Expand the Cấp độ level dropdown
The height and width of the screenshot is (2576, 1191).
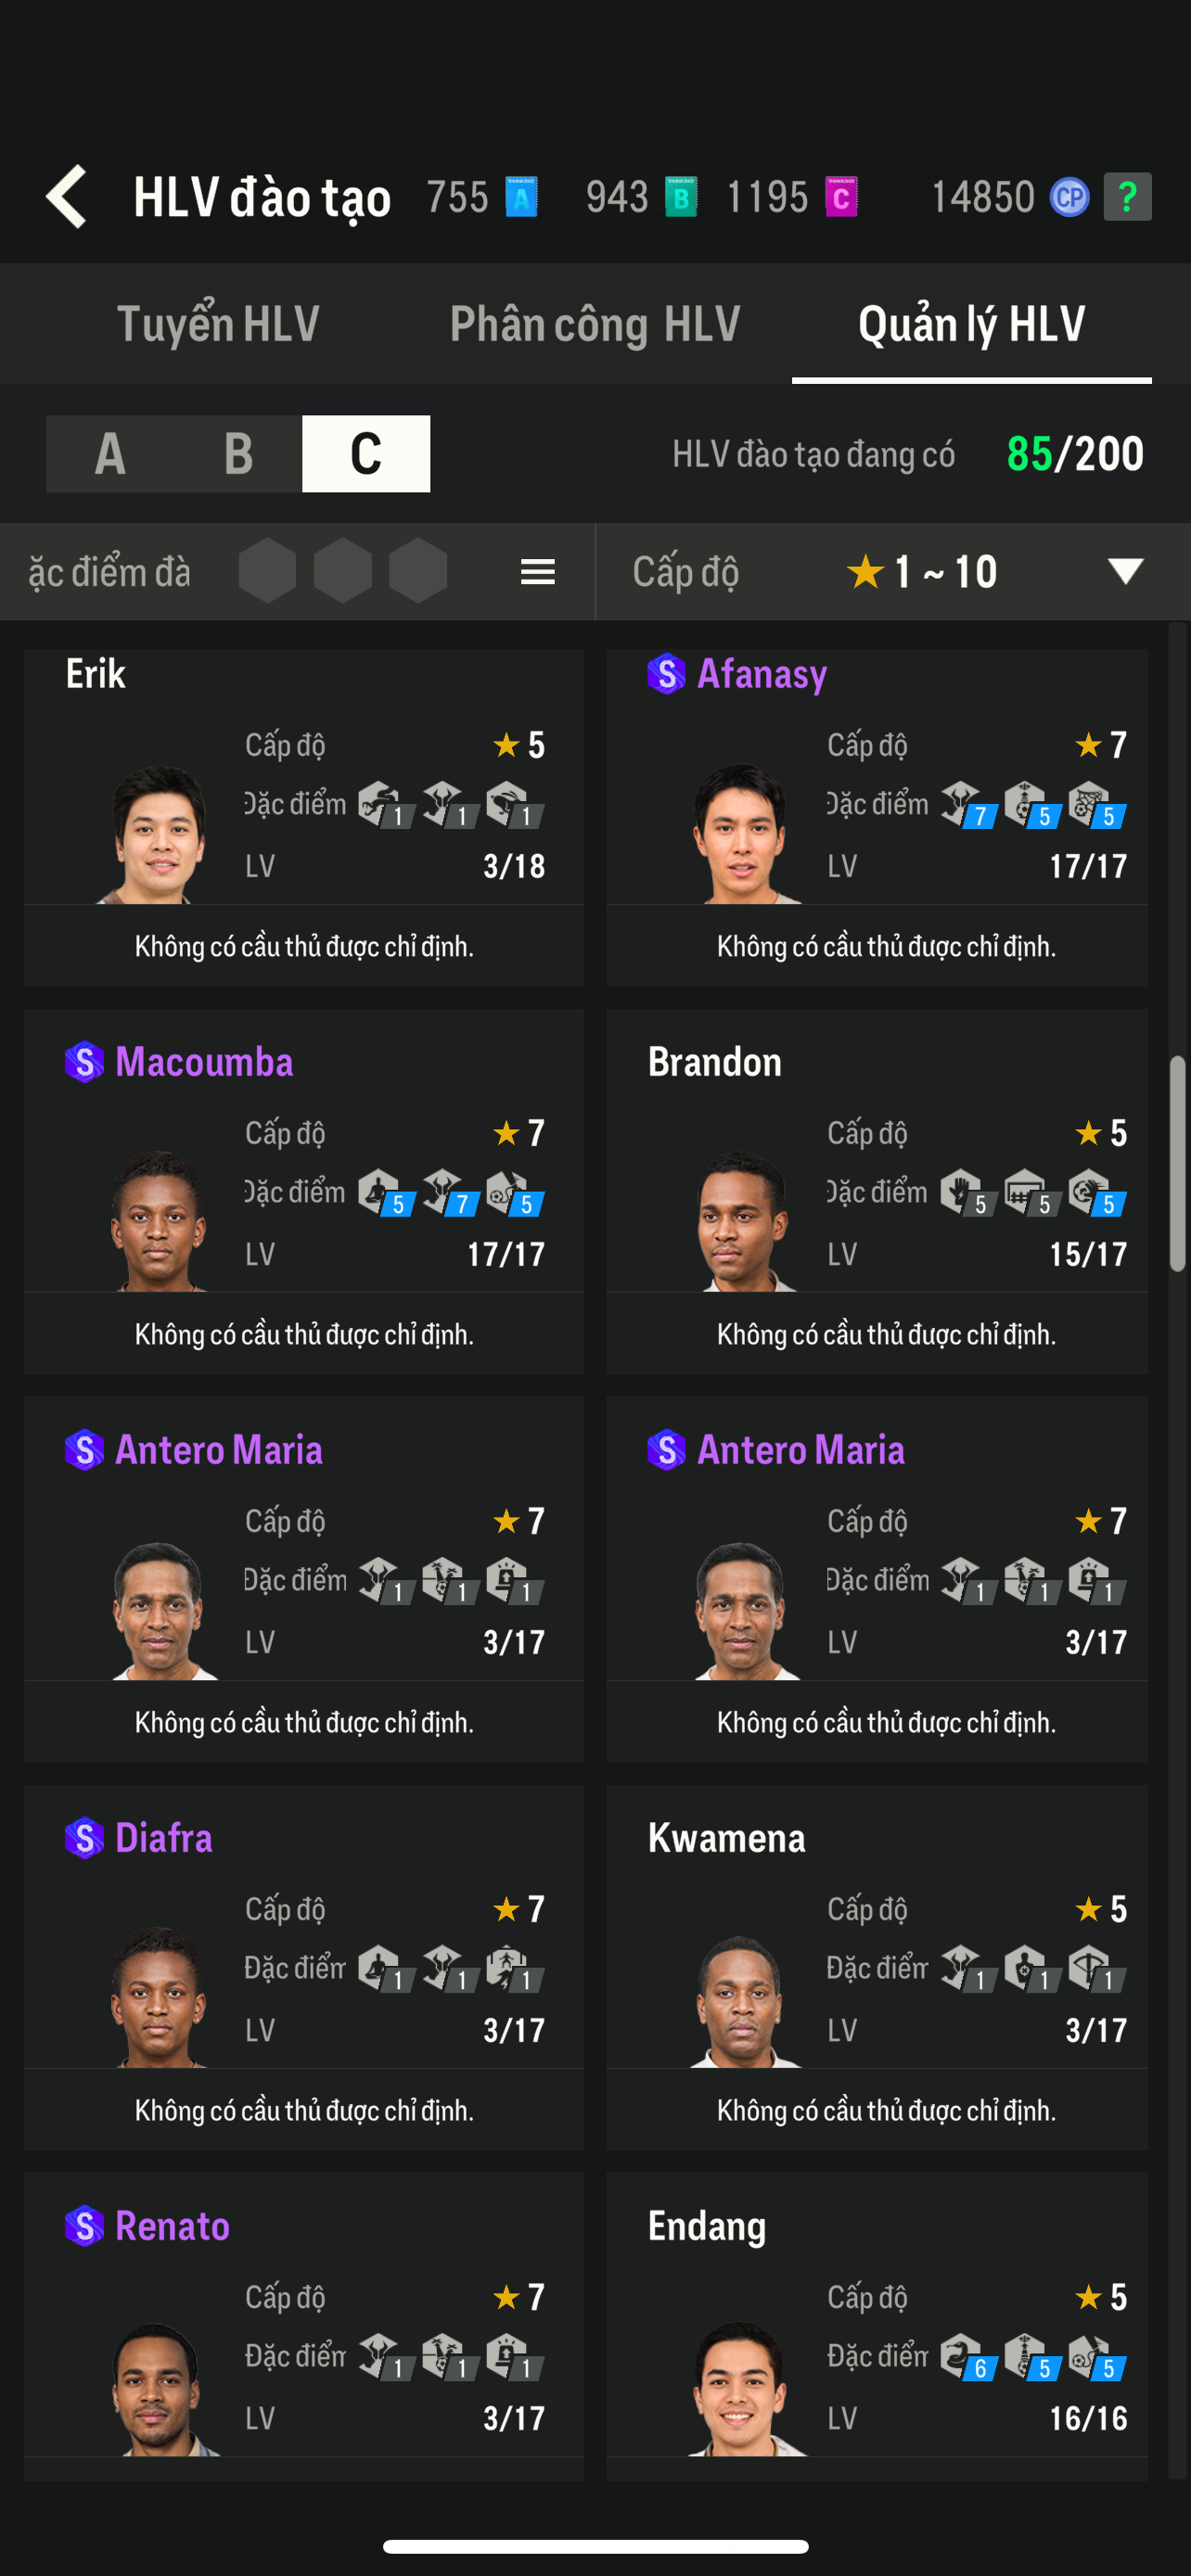1124,572
